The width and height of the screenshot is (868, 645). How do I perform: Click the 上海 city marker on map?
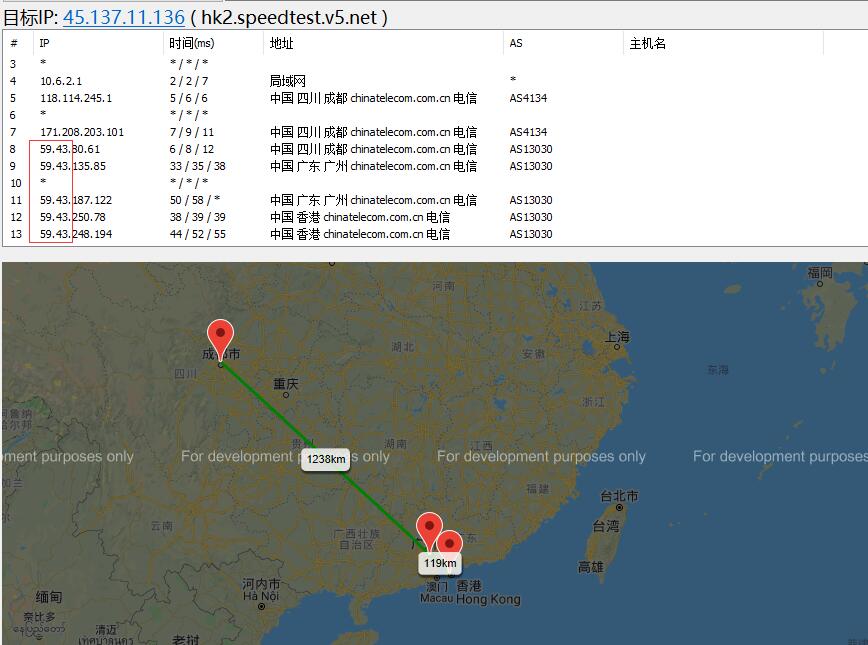click(617, 347)
